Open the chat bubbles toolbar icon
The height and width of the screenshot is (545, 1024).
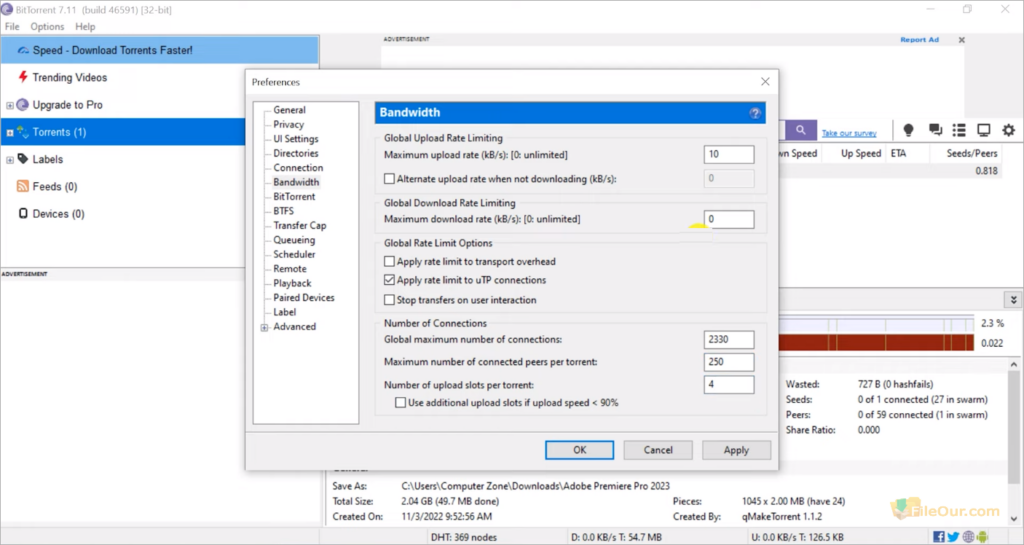(935, 130)
